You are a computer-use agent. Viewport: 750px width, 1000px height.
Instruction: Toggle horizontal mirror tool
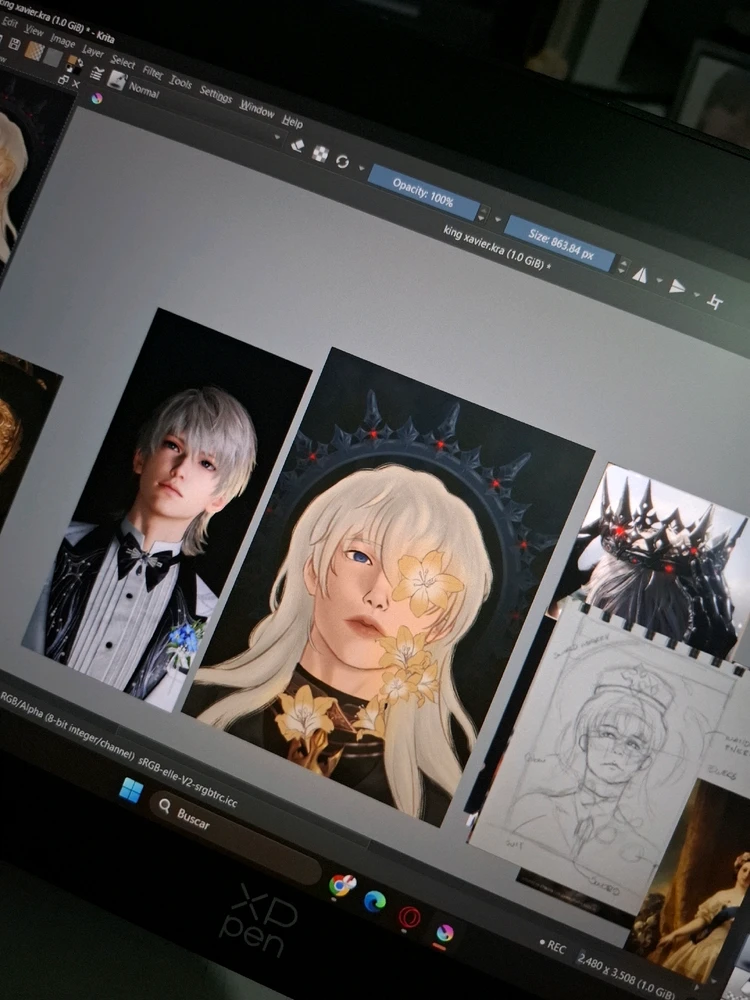point(640,275)
